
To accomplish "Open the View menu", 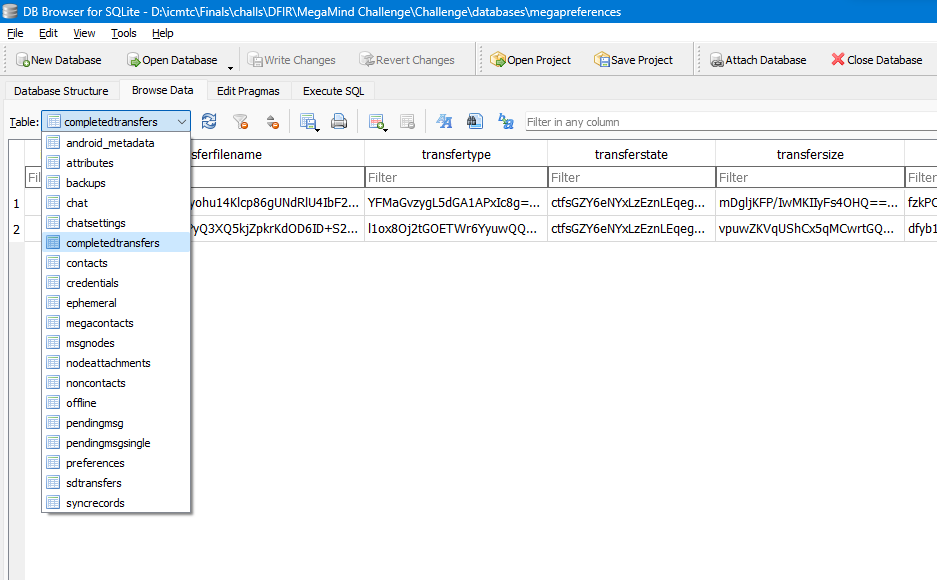I will tap(84, 33).
